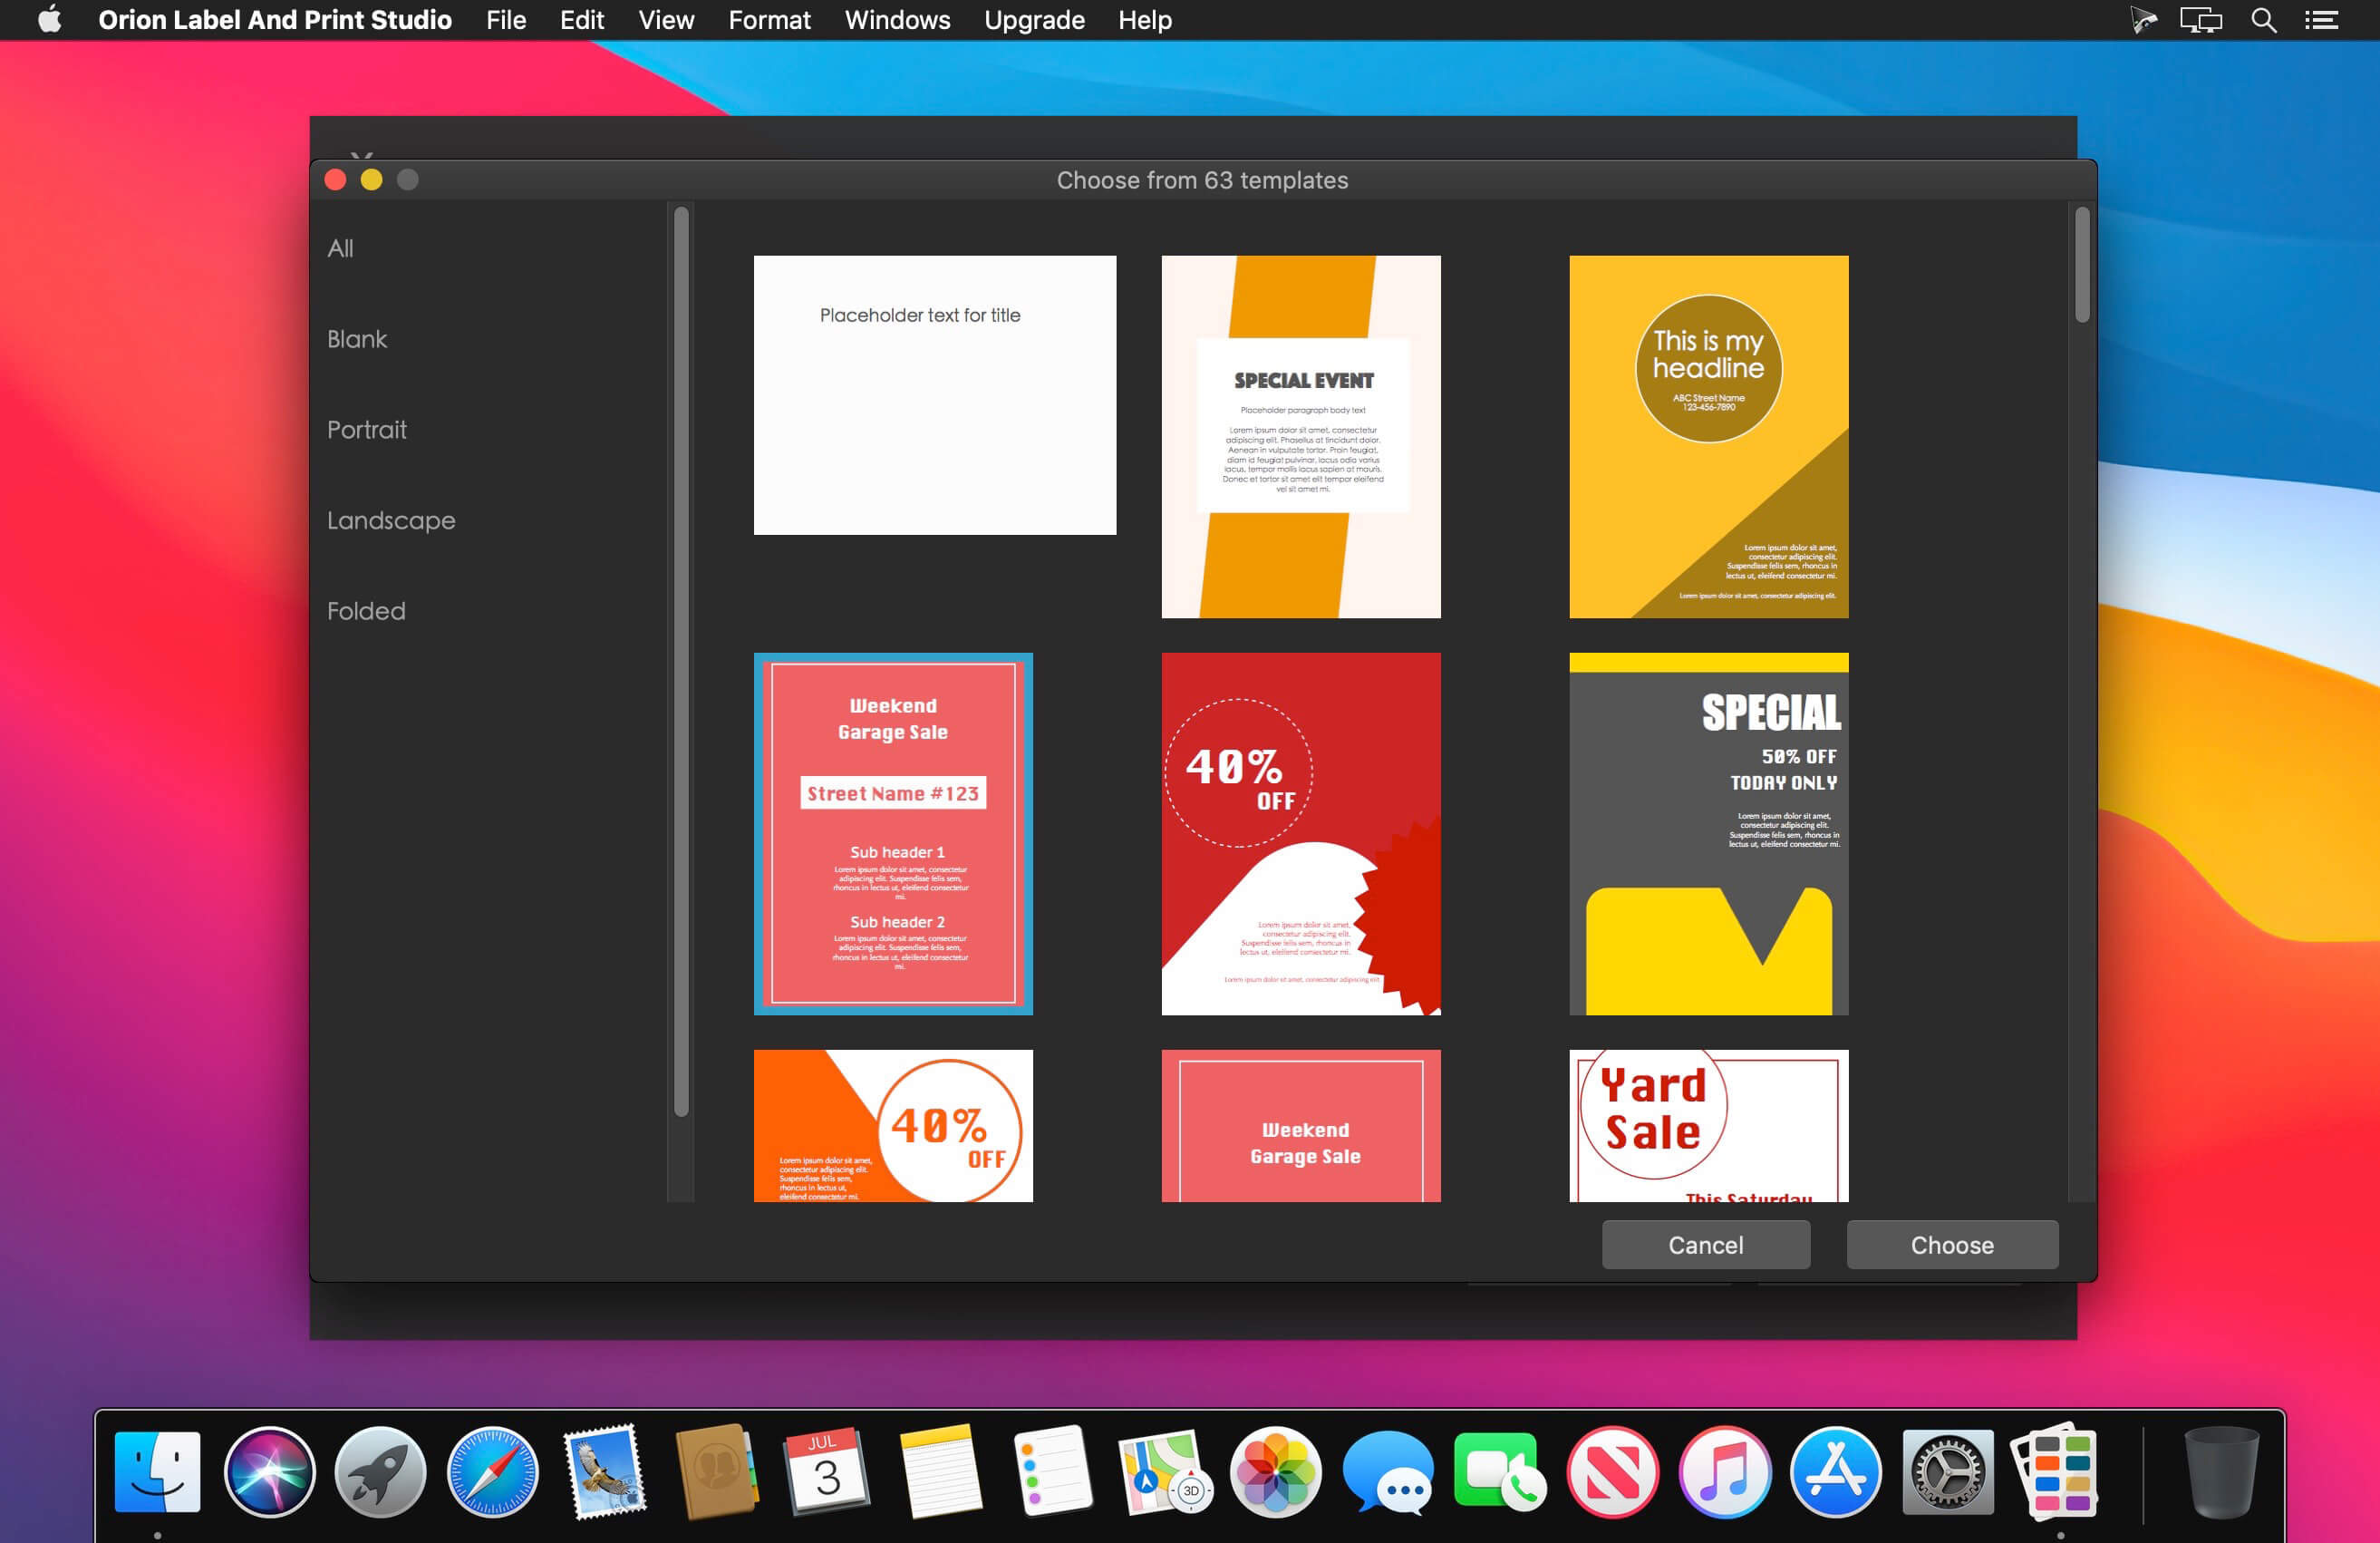The width and height of the screenshot is (2380, 1543).
Task: Open Launchpad rocket icon
Action: coord(380,1471)
